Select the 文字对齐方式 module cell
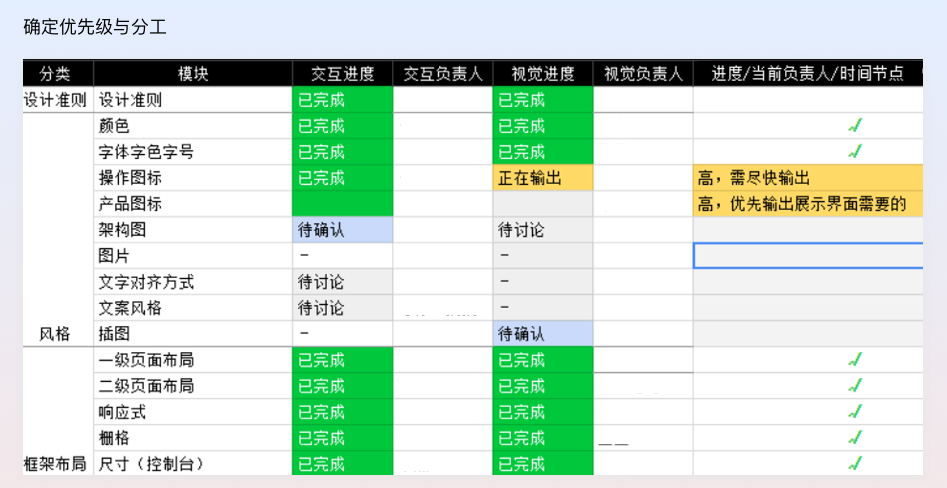947x488 pixels. [x=193, y=281]
